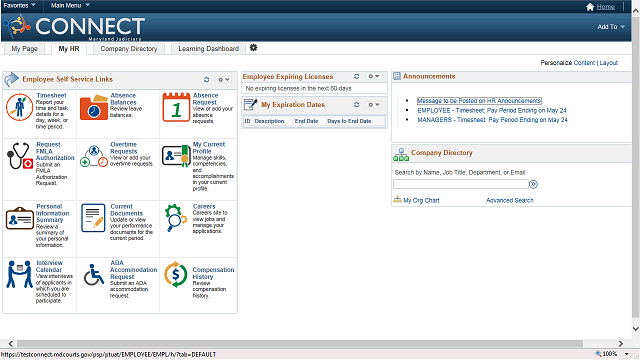
Task: Click the vertical scrollbar up arrow
Action: [x=636, y=11]
